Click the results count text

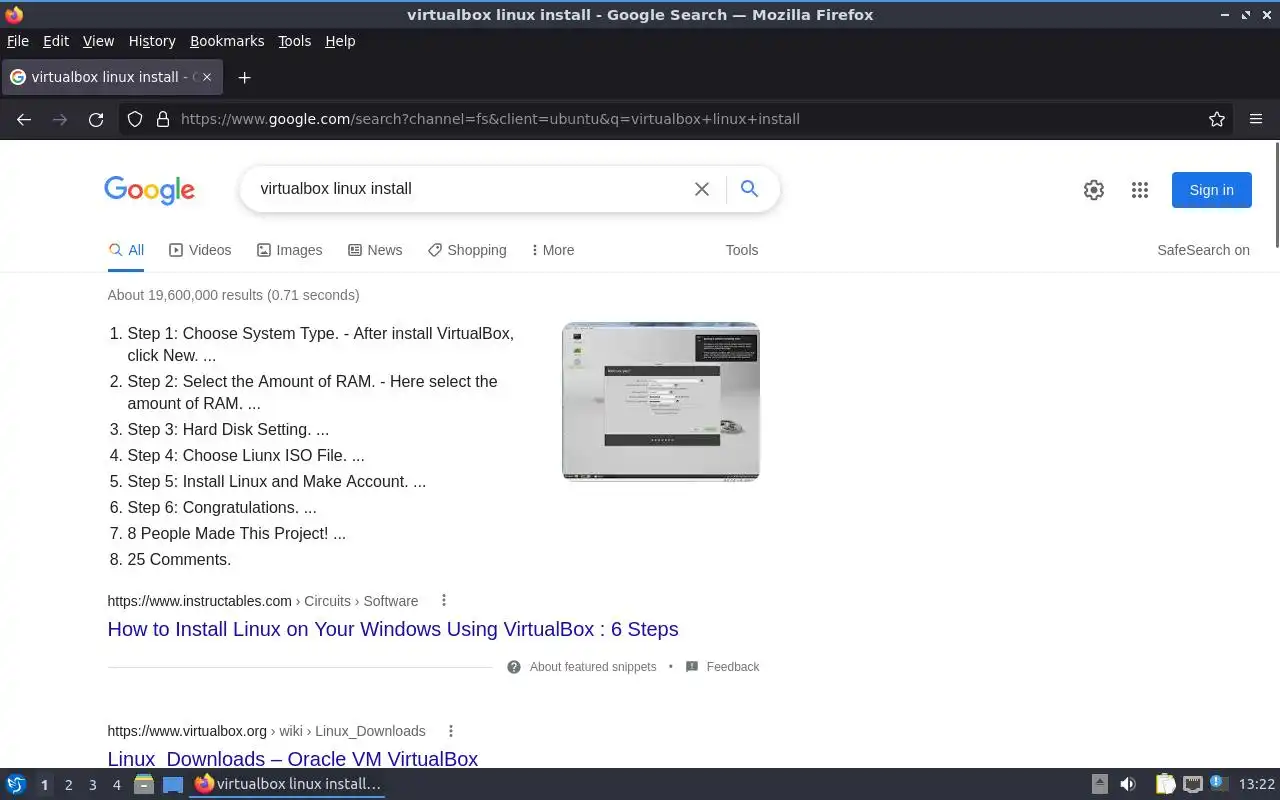(x=233, y=295)
